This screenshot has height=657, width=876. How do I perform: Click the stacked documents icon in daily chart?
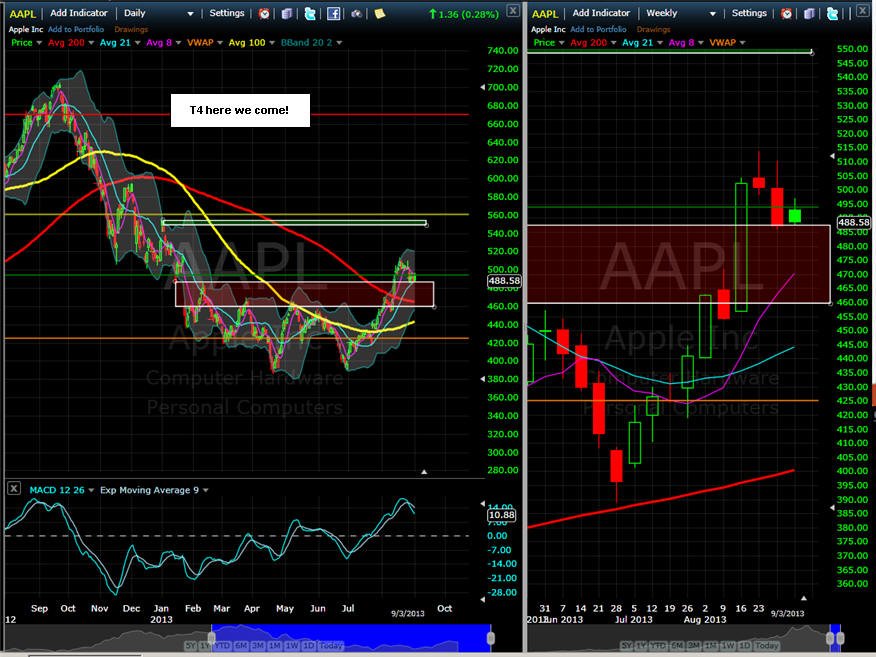pos(287,13)
